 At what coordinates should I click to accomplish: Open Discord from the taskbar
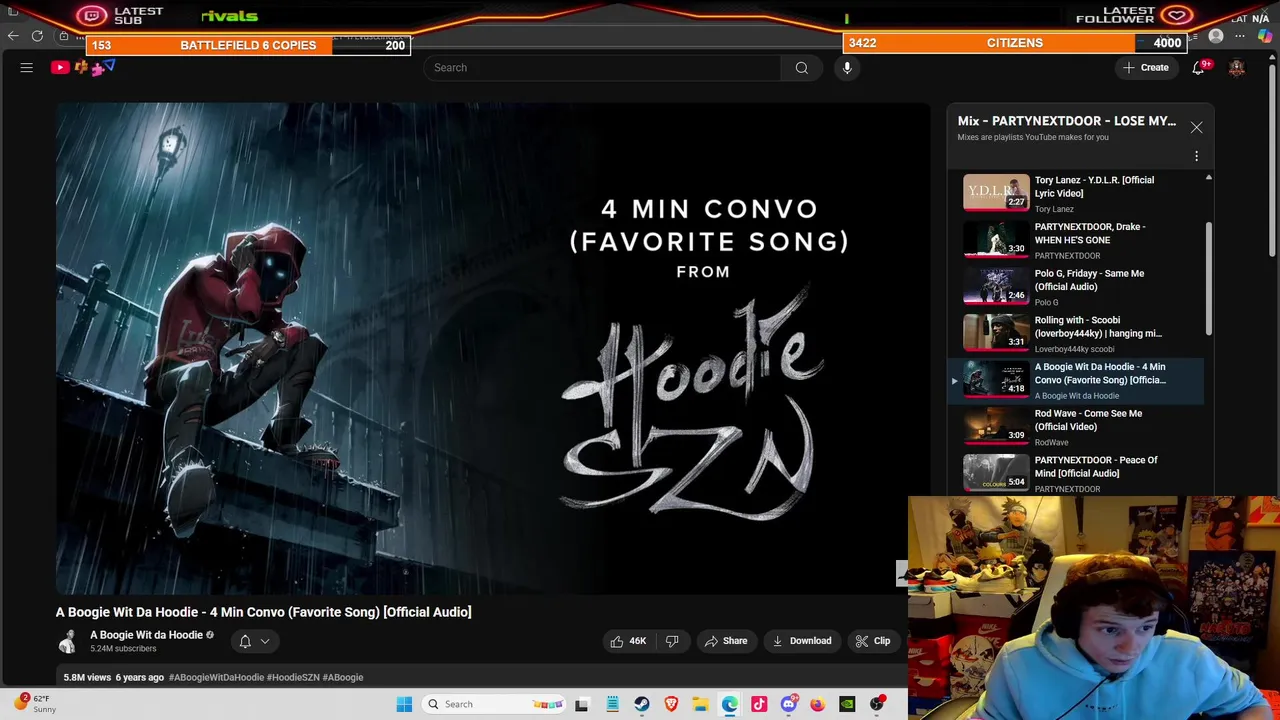(788, 704)
